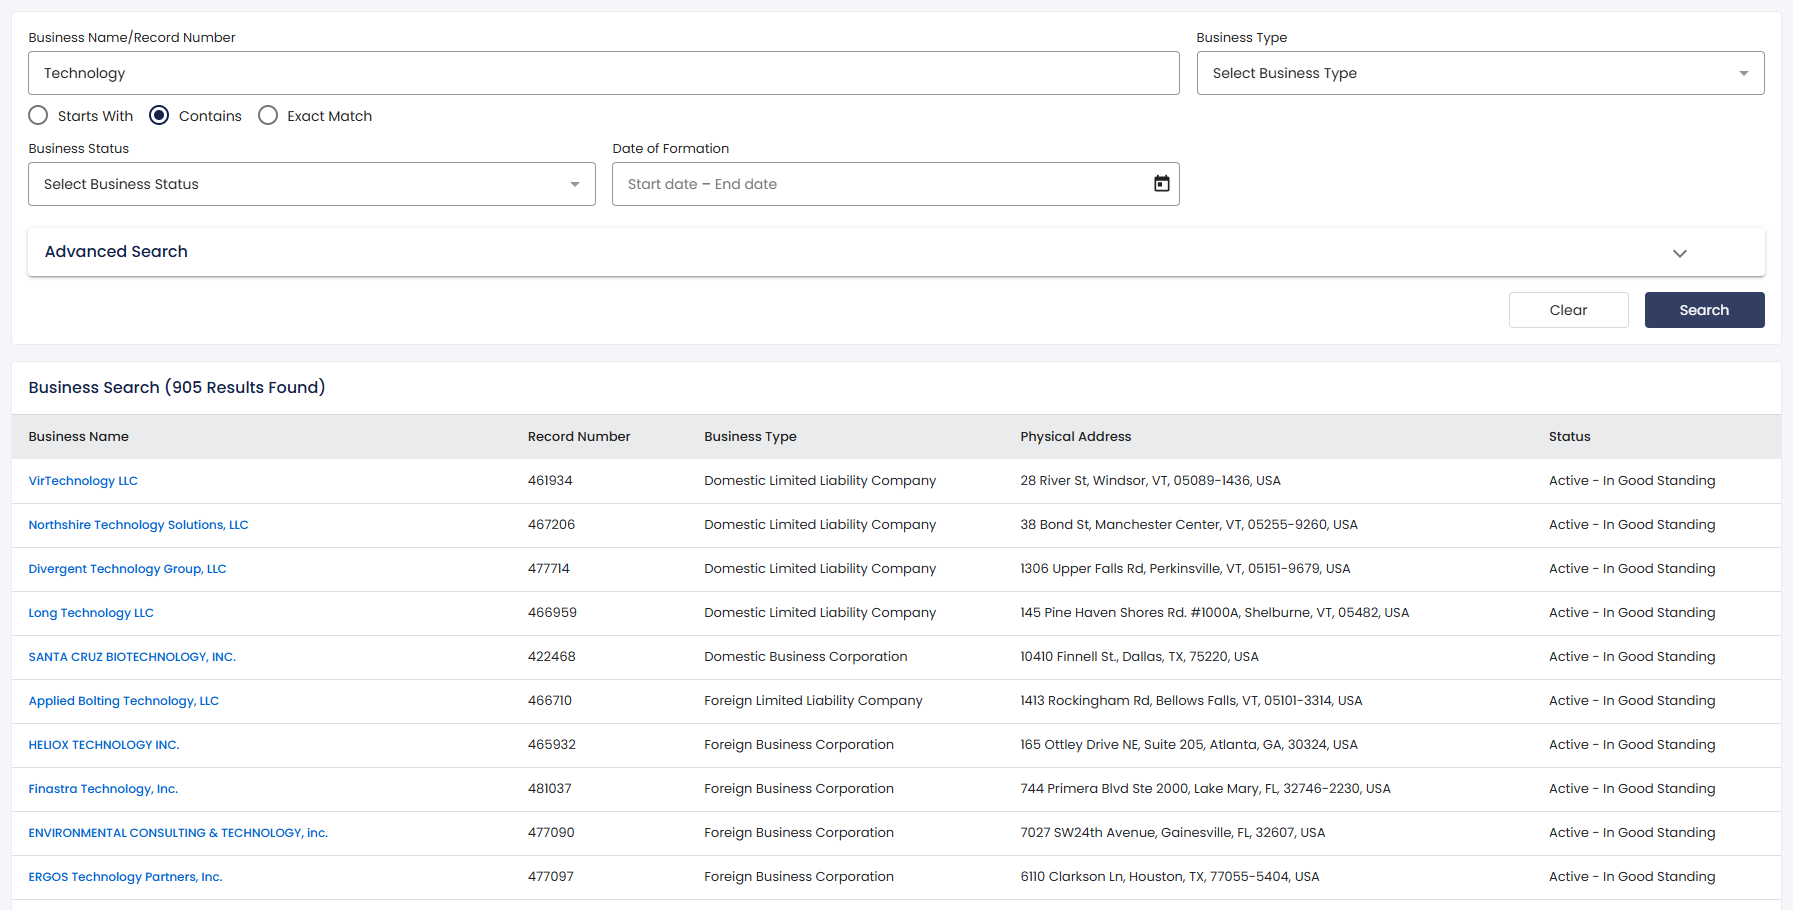The width and height of the screenshot is (1793, 910).
Task: Select the Exact Match radio button
Action: click(x=268, y=116)
